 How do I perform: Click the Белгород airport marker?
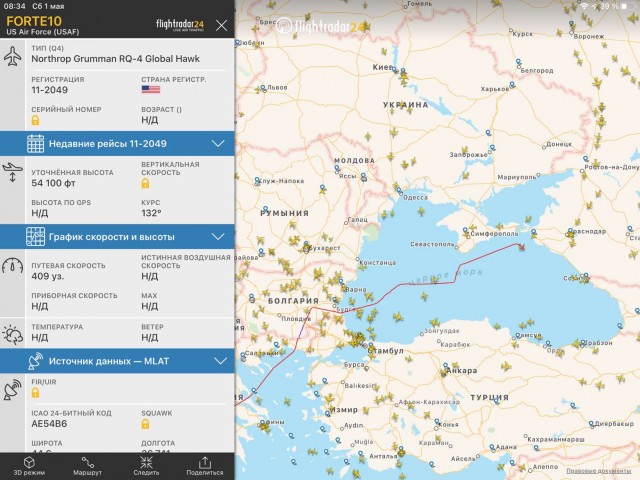(x=518, y=62)
